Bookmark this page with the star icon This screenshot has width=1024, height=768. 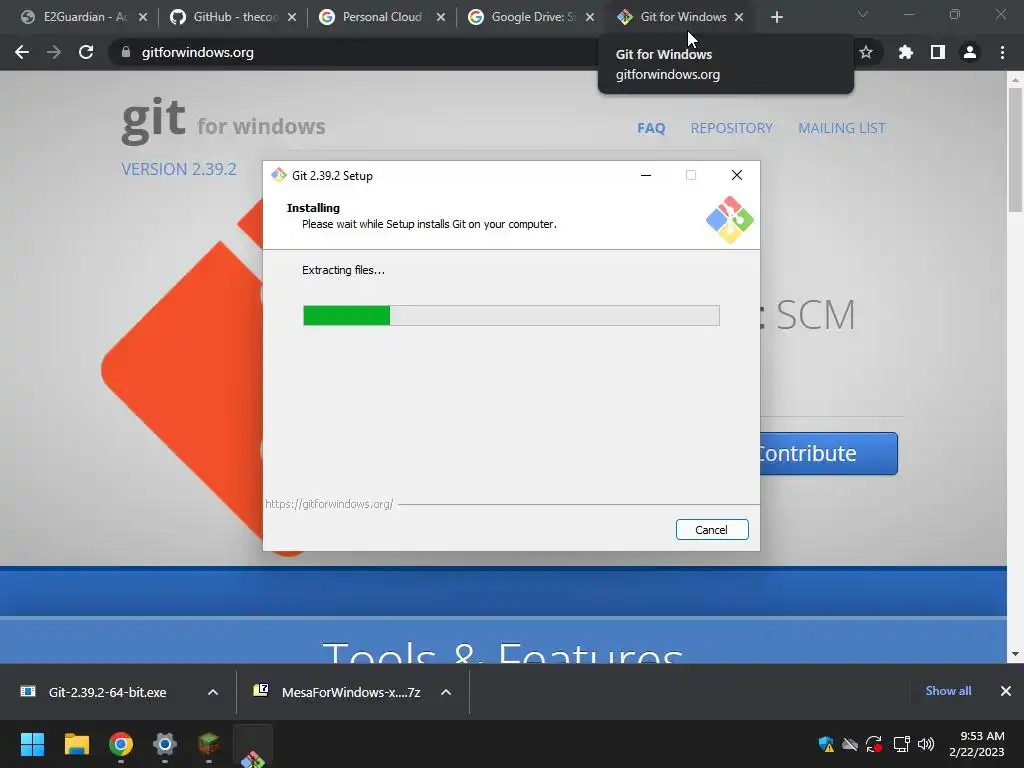point(866,52)
